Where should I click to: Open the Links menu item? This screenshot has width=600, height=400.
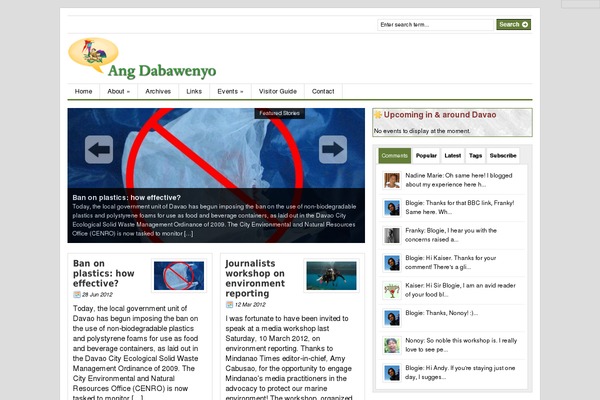pyautogui.click(x=194, y=91)
